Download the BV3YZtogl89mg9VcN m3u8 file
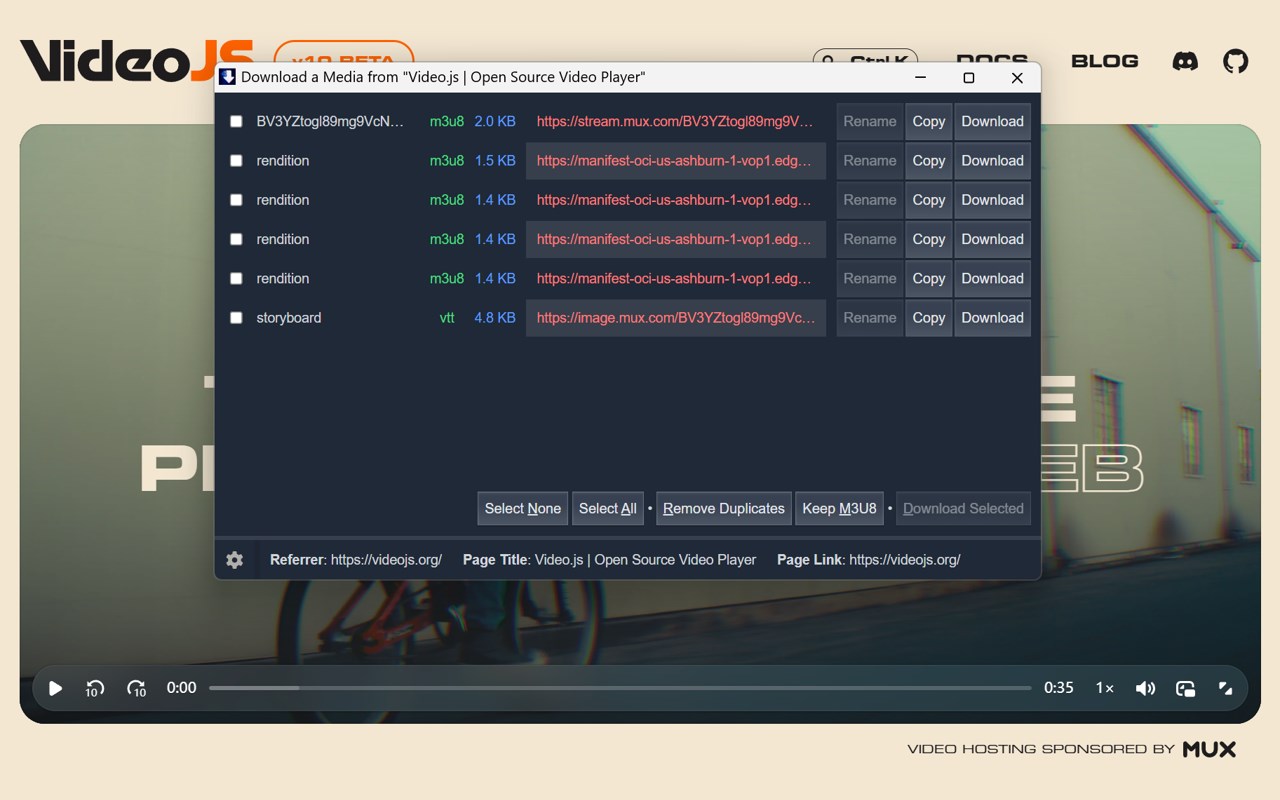 point(993,122)
